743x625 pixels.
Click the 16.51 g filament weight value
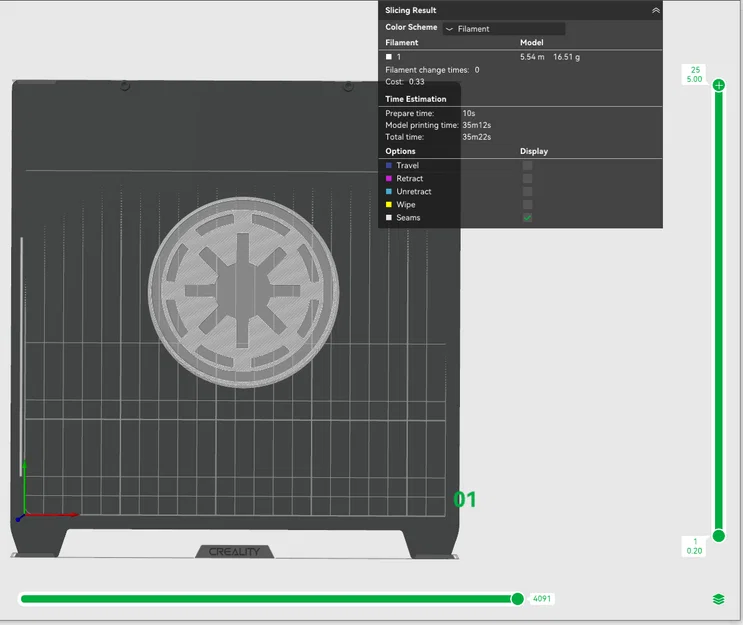click(x=566, y=57)
